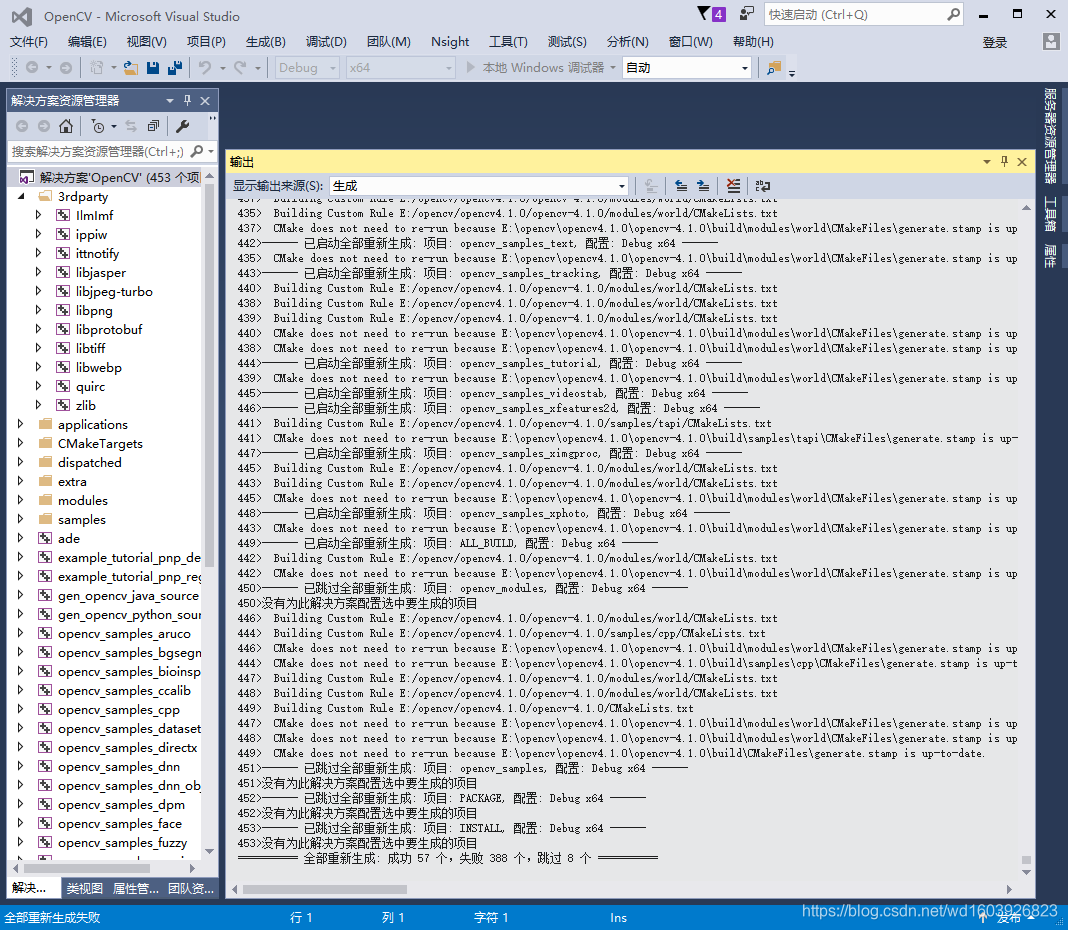Click Collapse All icon in Solution Explorer
Viewport: 1068px width, 930px height.
153,126
